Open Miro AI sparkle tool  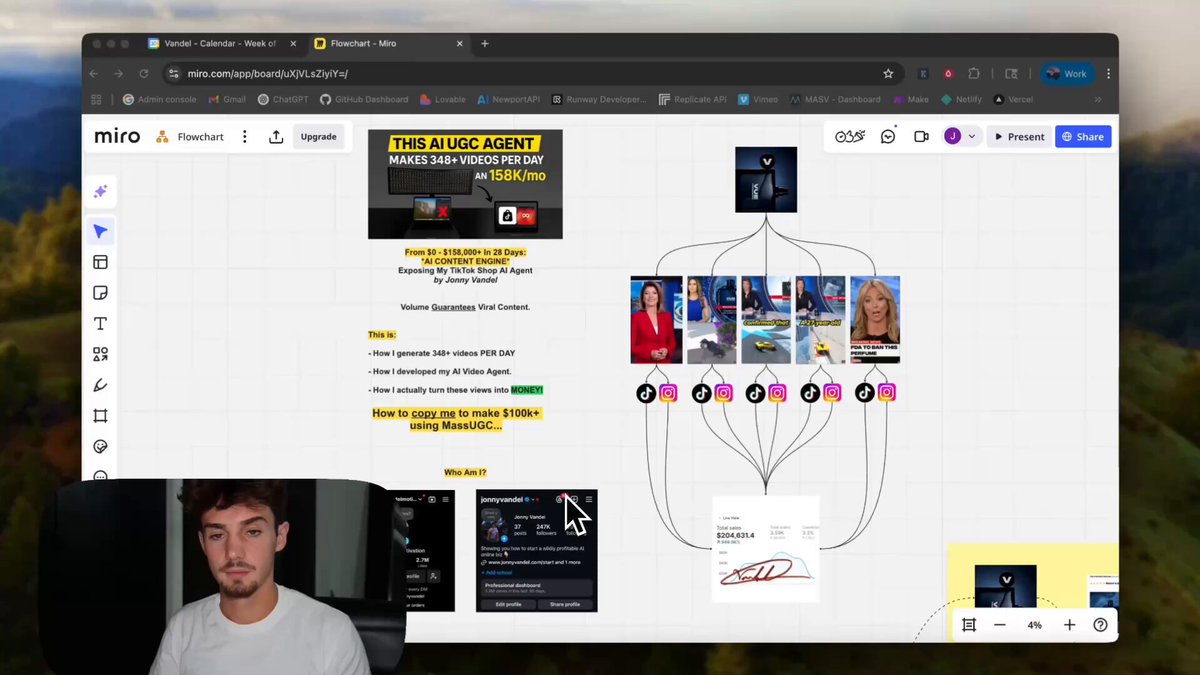click(x=100, y=192)
